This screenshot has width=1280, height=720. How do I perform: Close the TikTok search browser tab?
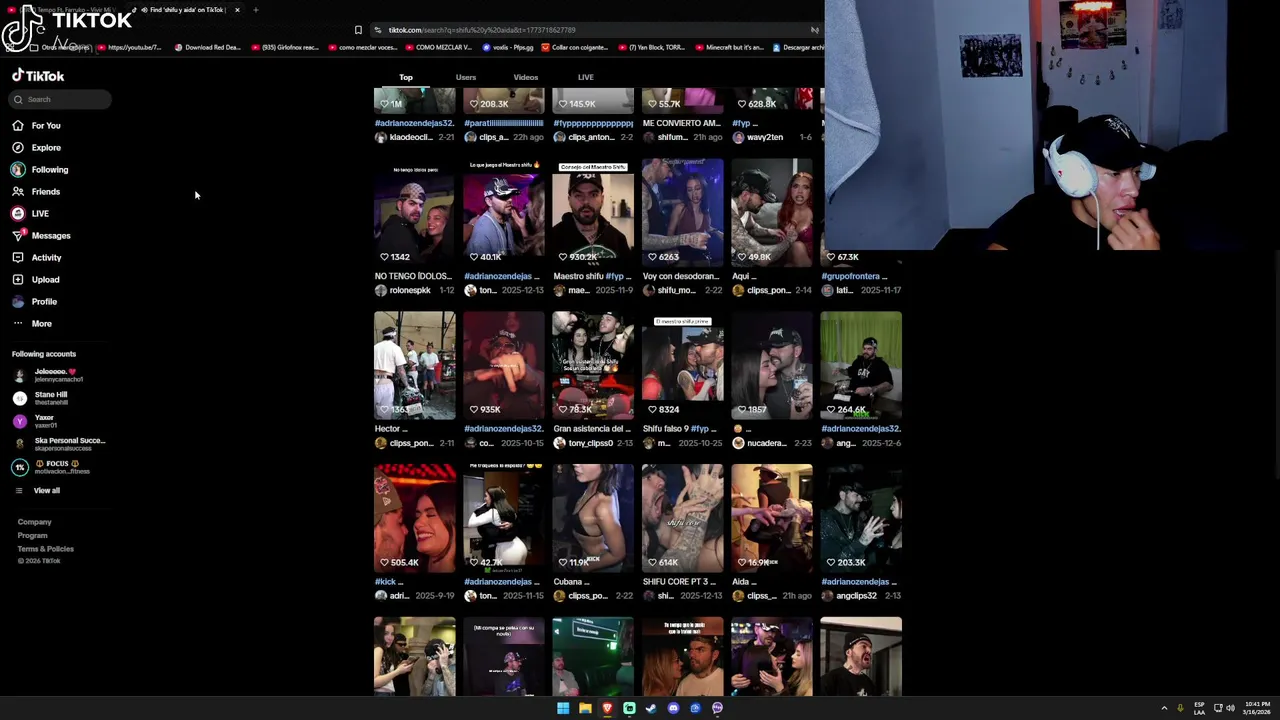[x=237, y=10]
